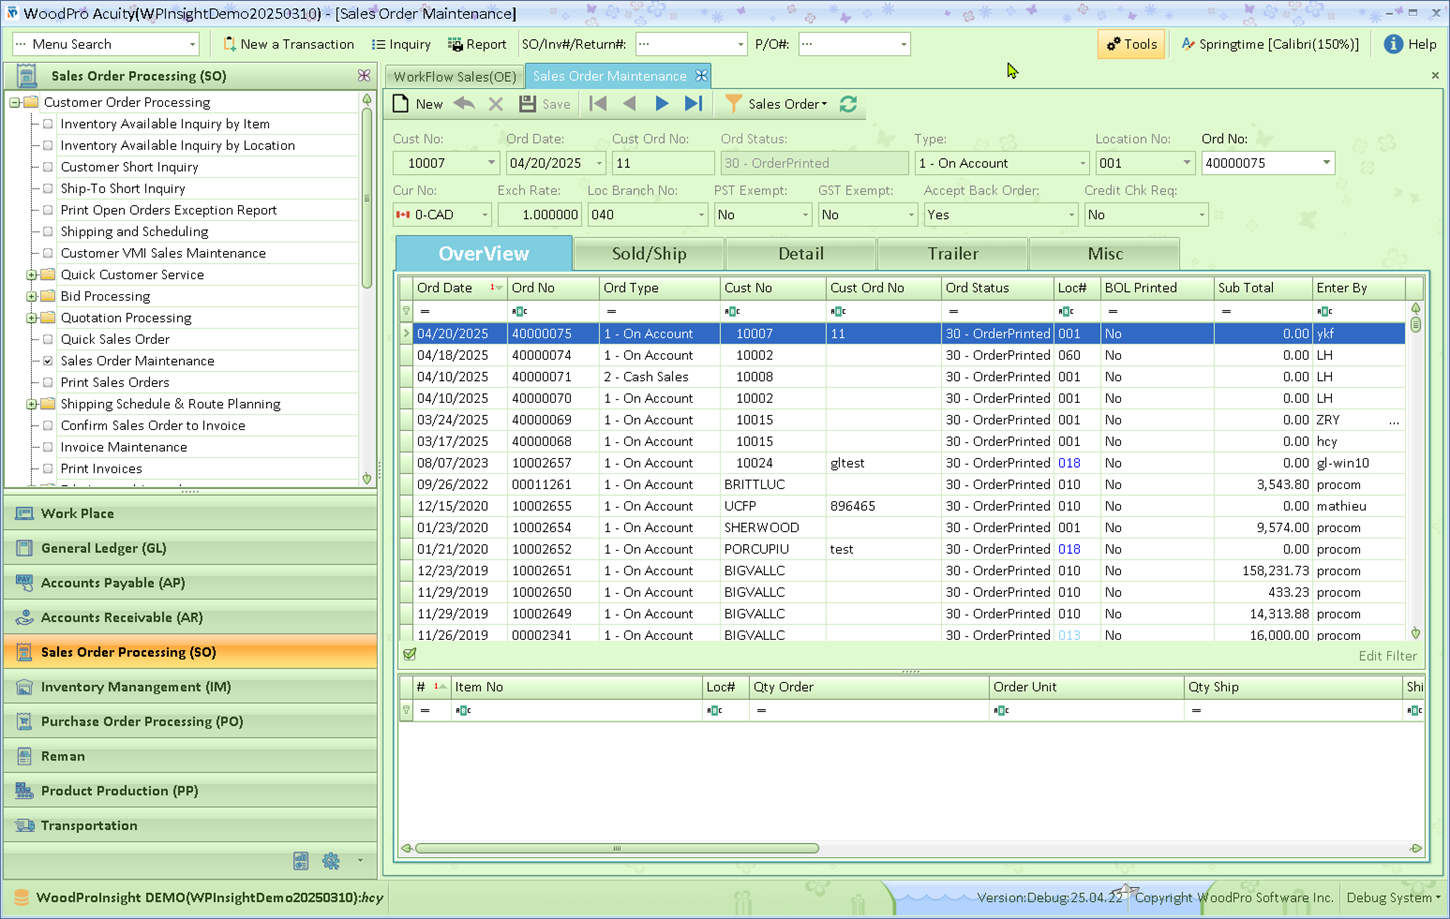Click the green refresh icon

[849, 104]
